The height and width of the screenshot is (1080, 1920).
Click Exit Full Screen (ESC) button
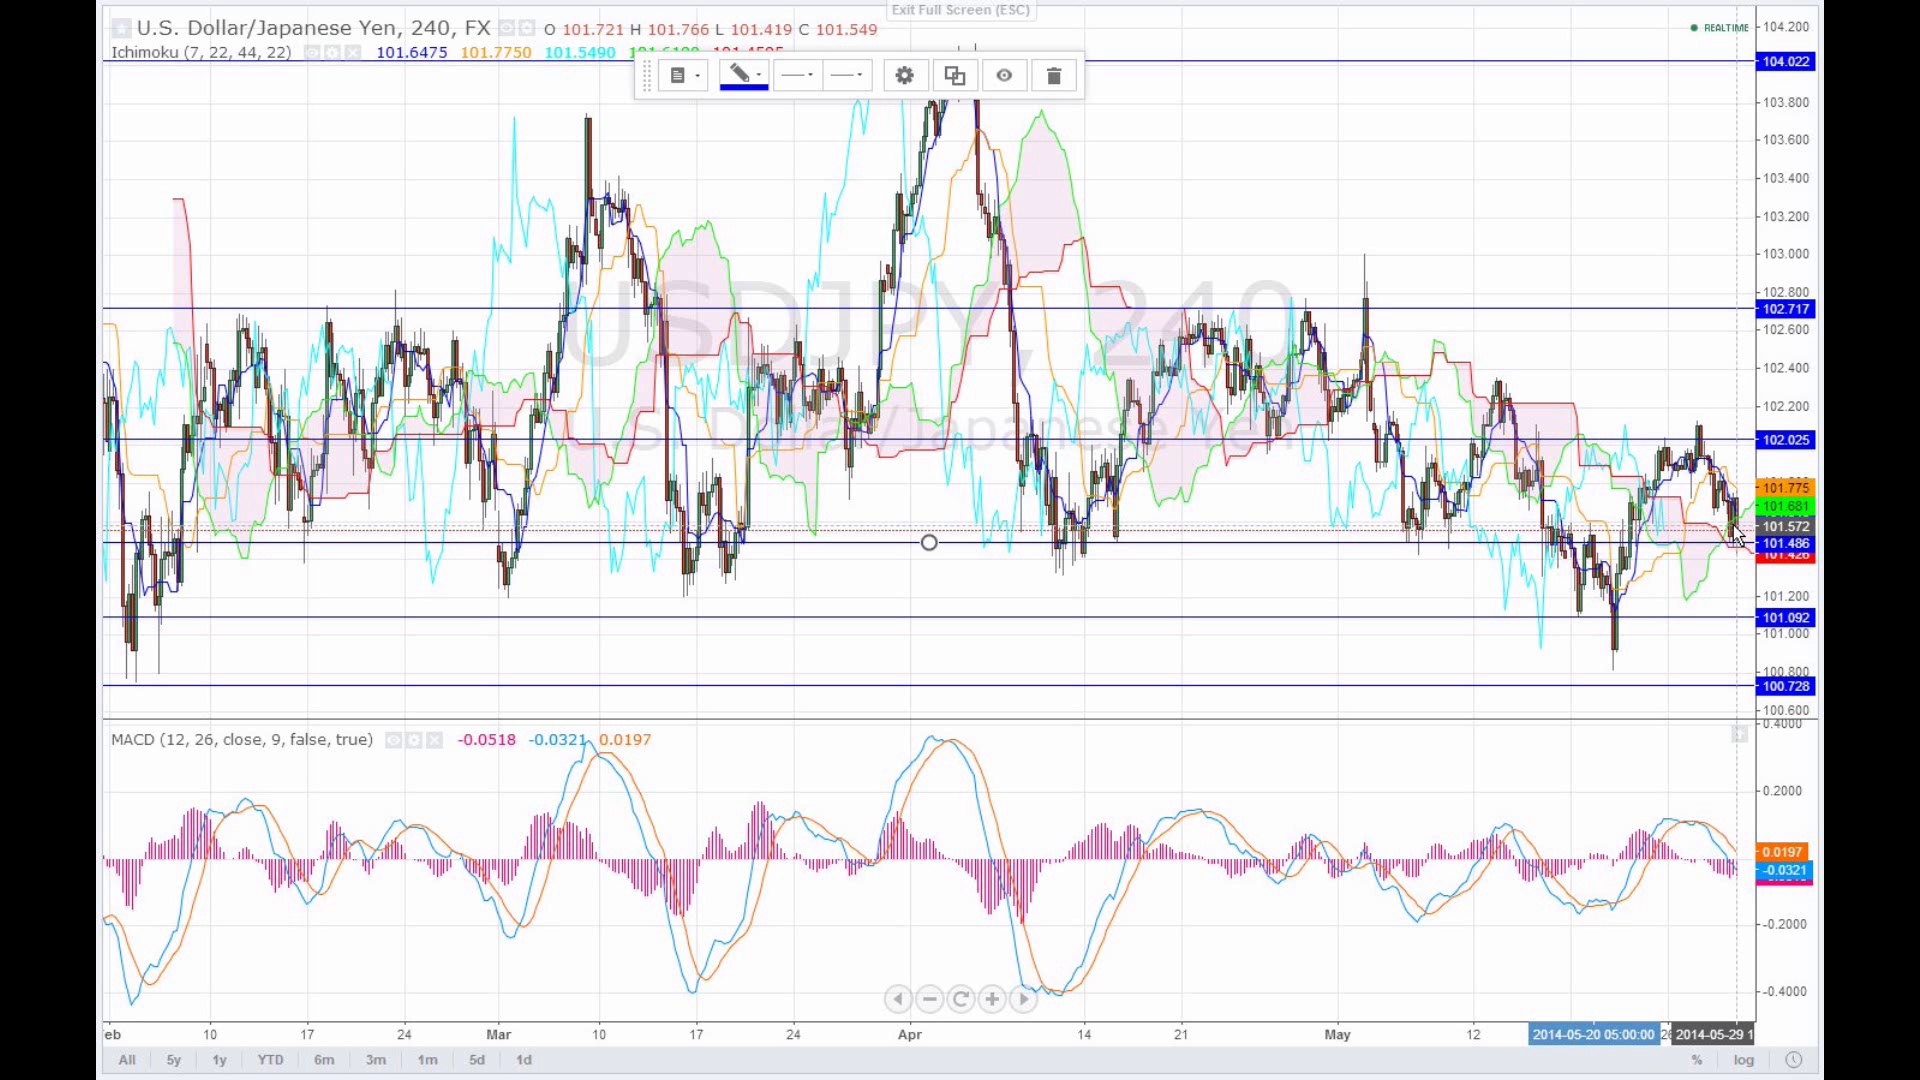960,10
